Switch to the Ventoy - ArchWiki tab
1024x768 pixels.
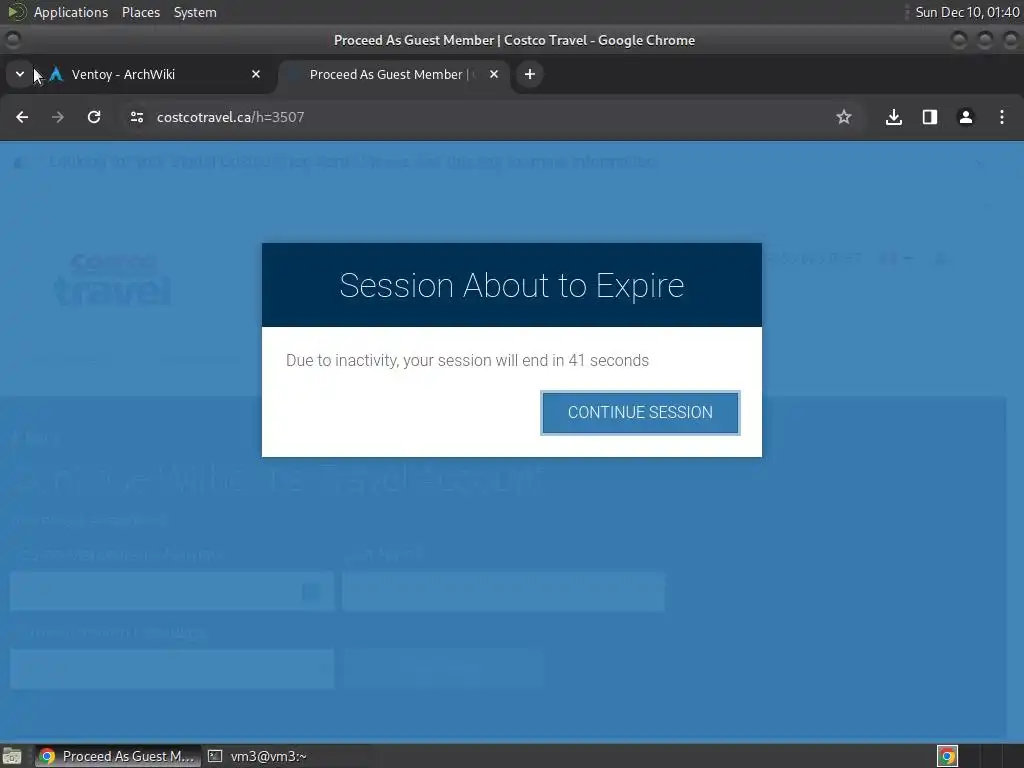(154, 74)
